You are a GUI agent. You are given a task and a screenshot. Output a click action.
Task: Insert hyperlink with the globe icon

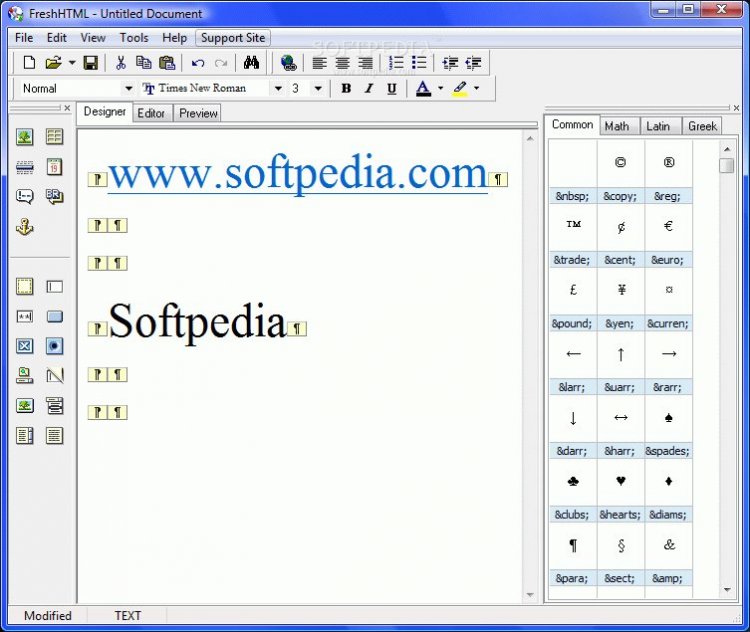(x=288, y=63)
